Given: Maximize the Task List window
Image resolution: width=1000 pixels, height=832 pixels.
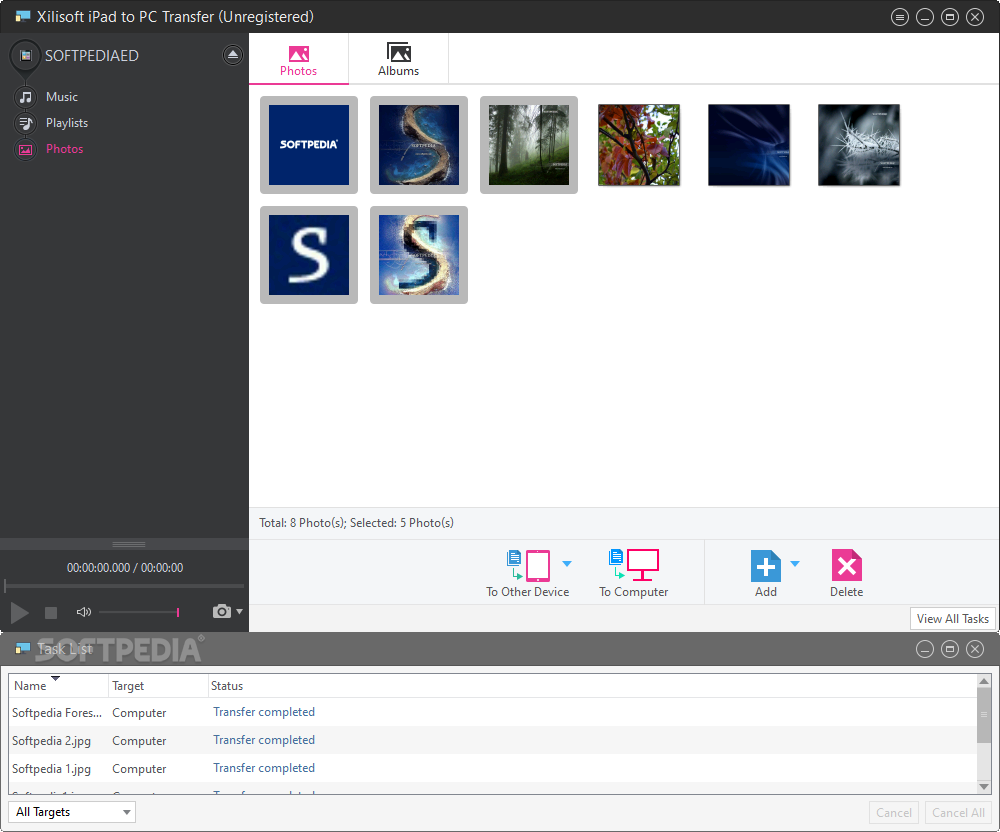Looking at the screenshot, I should [x=950, y=649].
